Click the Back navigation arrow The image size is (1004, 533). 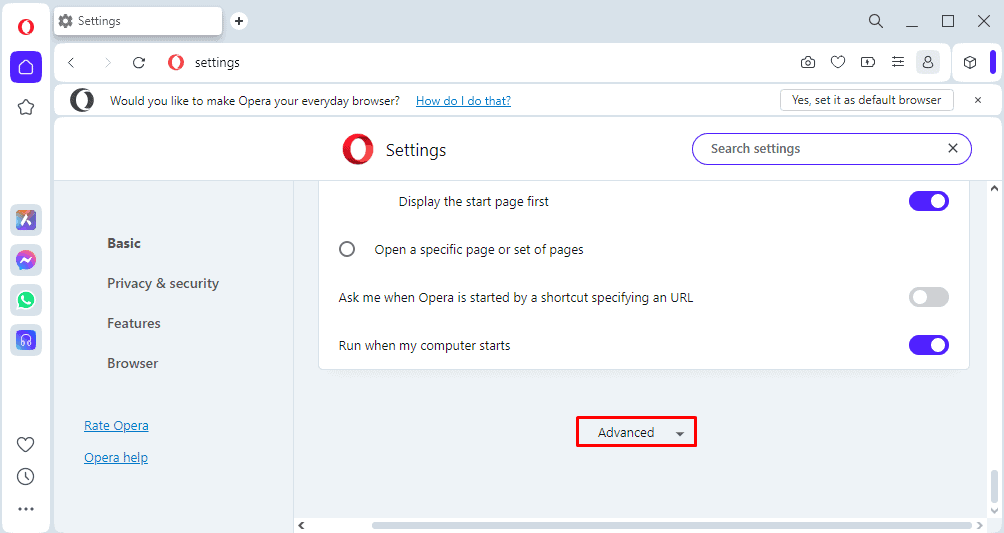click(72, 62)
